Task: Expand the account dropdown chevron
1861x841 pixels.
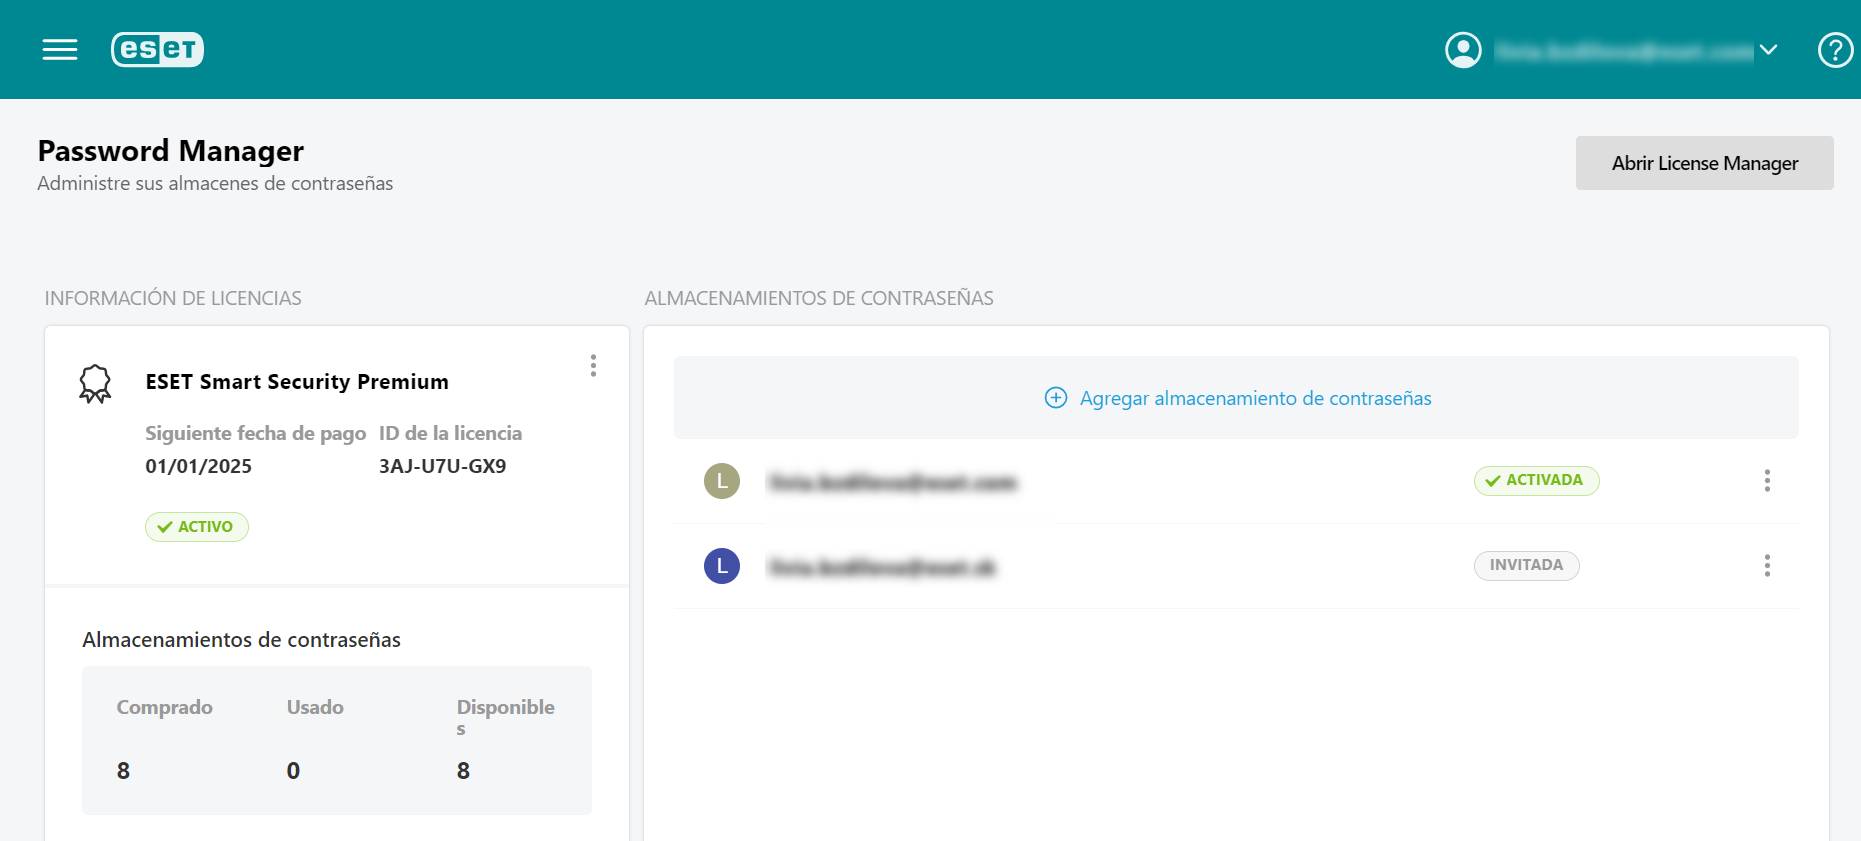Action: click(1768, 49)
